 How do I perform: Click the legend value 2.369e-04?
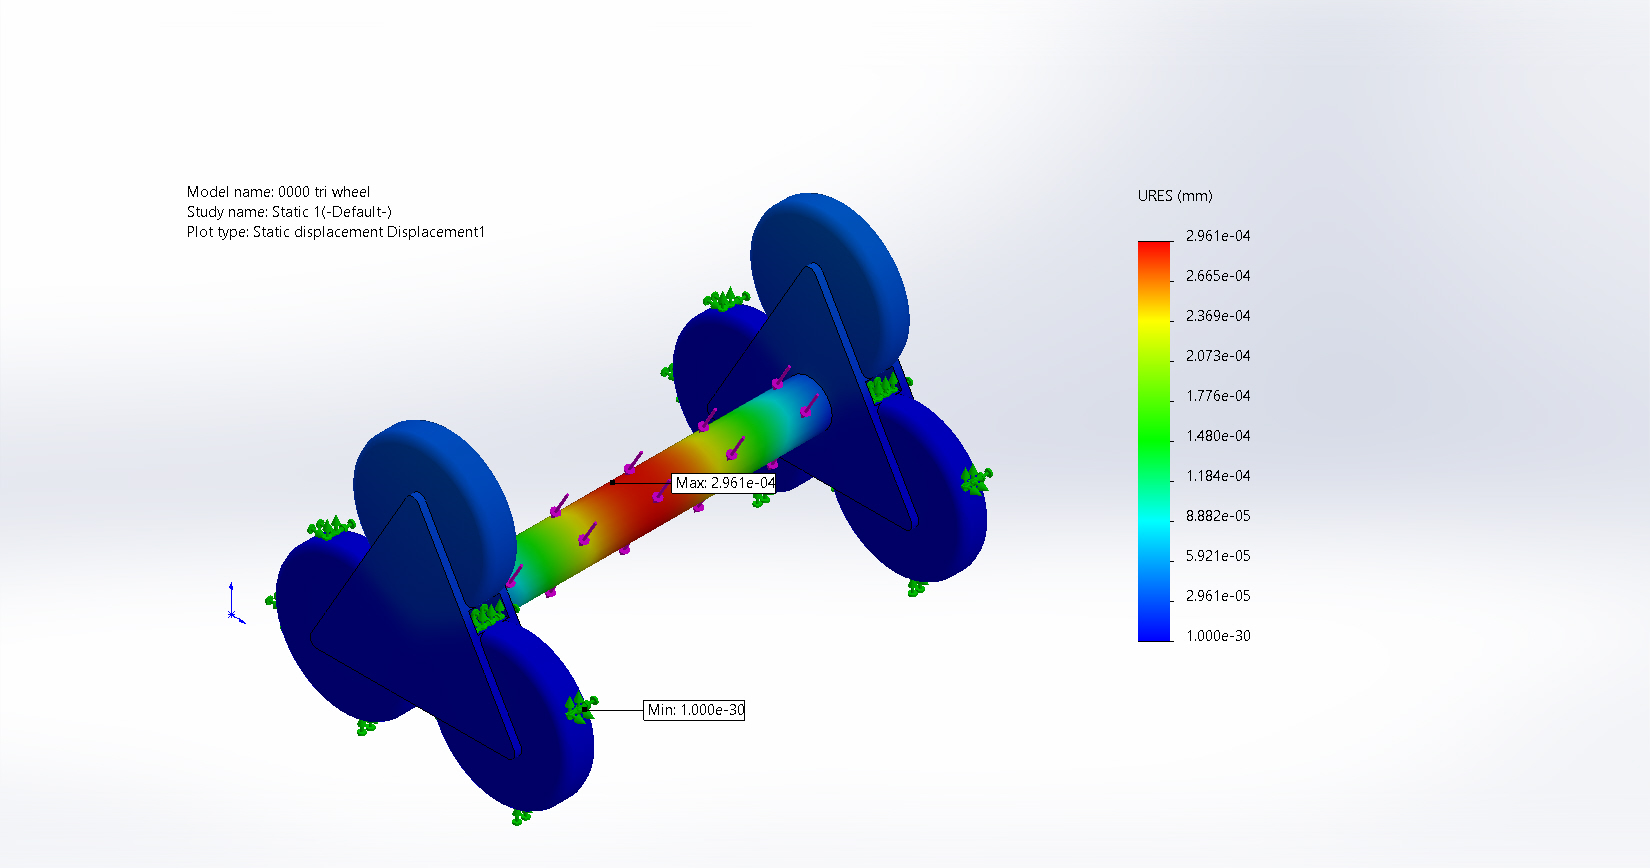[1218, 316]
